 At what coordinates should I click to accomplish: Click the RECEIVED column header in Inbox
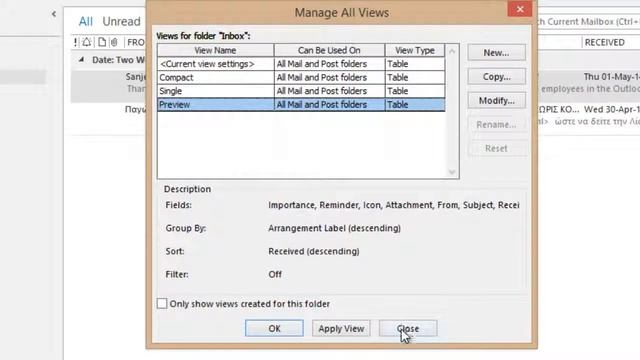click(x=604, y=42)
